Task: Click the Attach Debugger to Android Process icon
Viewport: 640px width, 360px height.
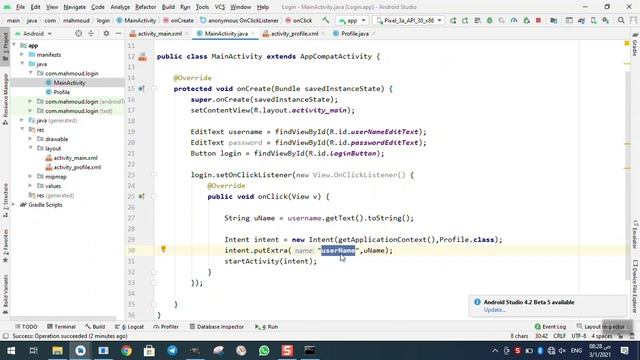Action: point(527,20)
